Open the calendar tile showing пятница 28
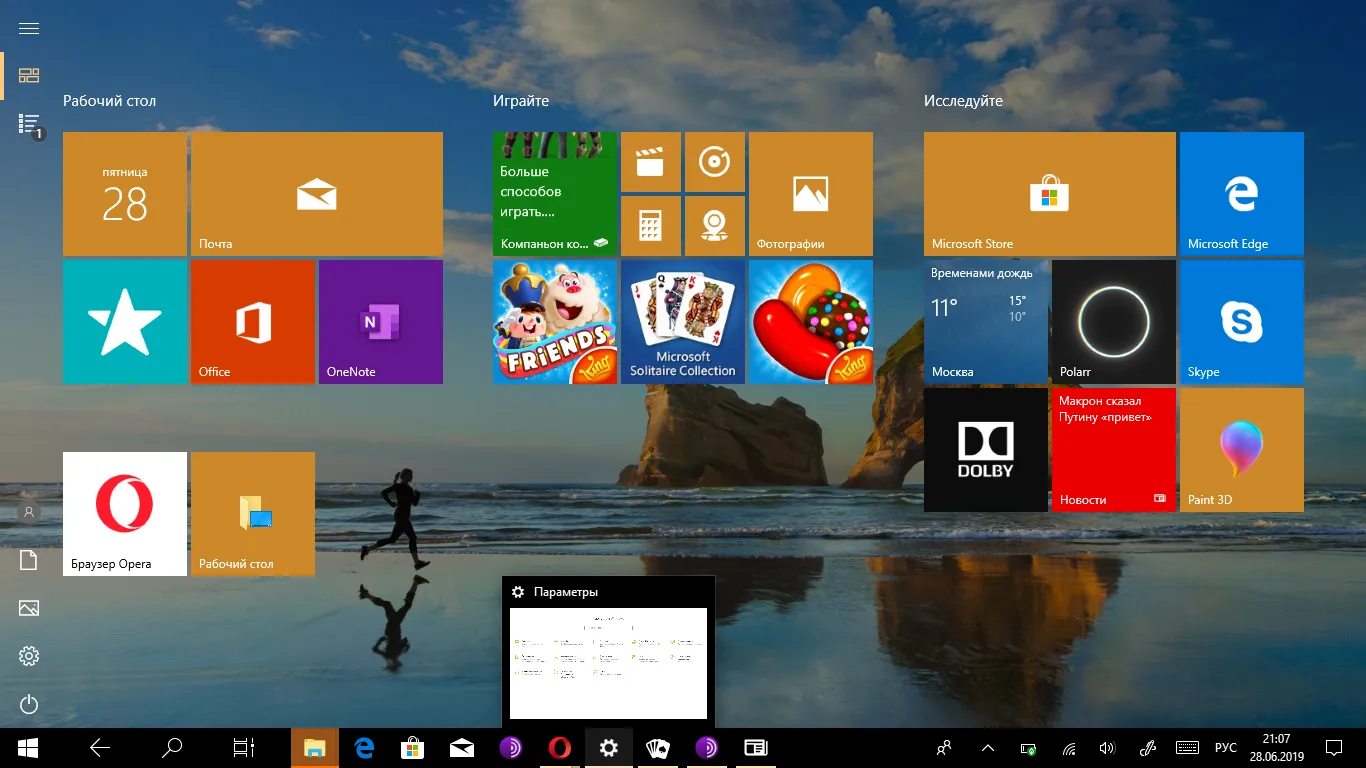This screenshot has width=1366, height=768. point(125,194)
